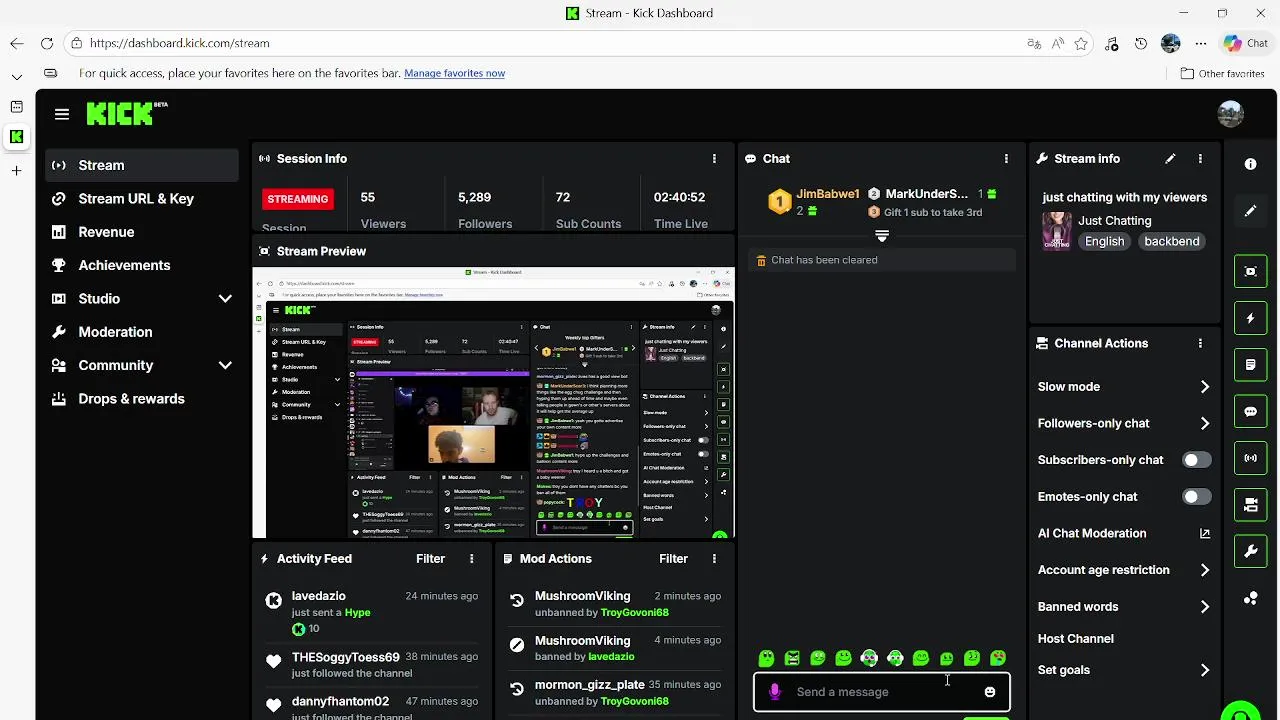Open lavedazio profile in Activity Feed
1280x720 pixels.
(x=318, y=596)
